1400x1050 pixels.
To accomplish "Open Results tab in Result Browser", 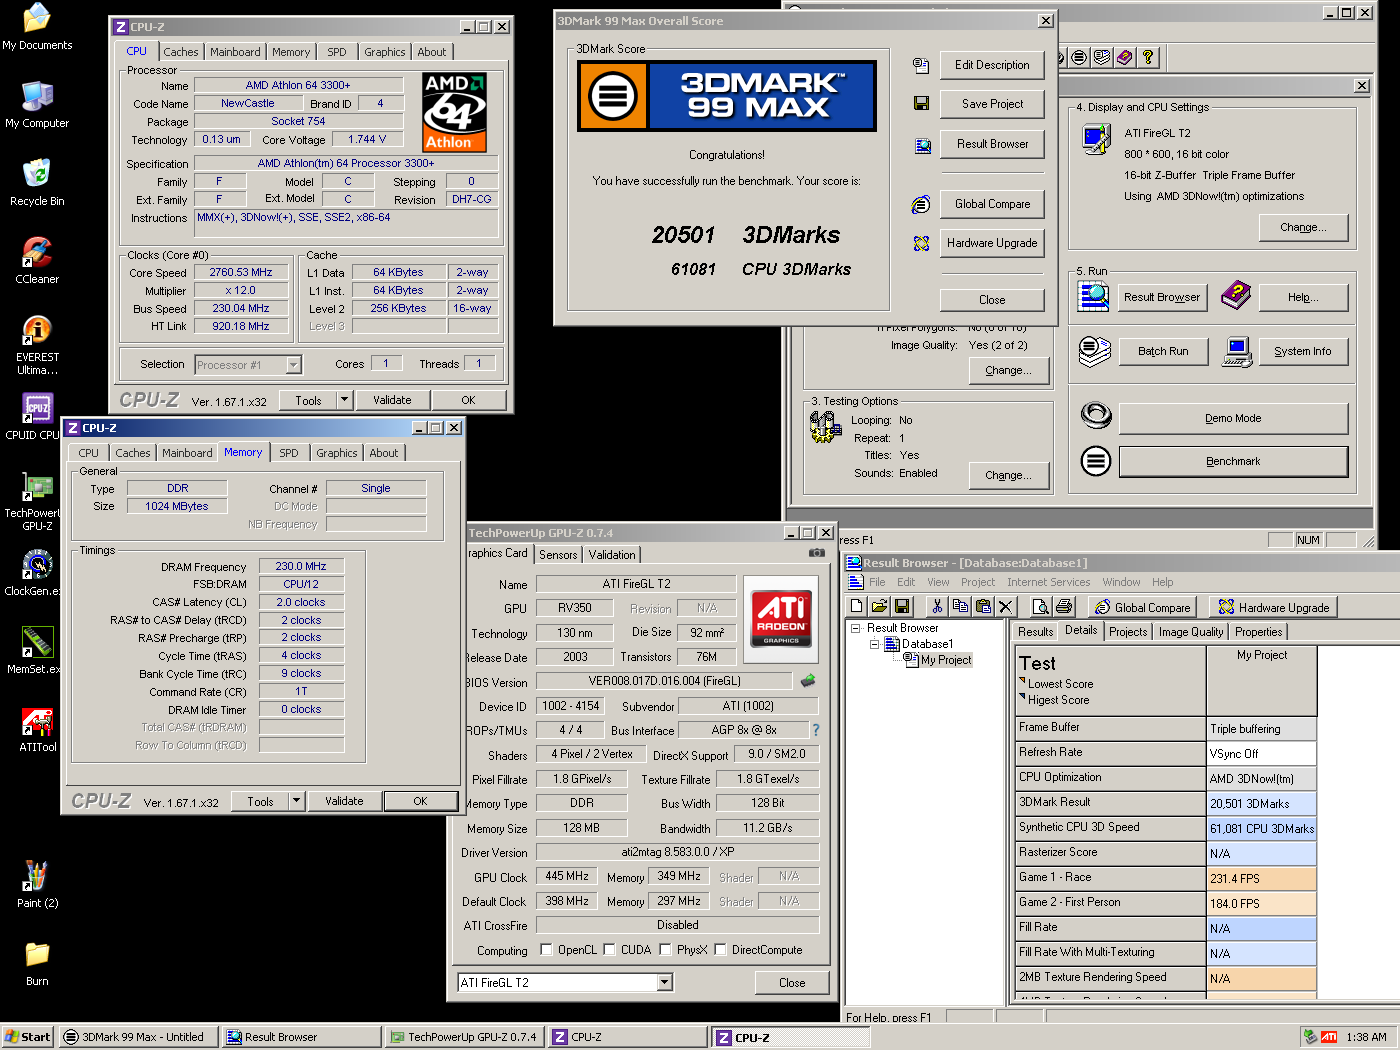I will [1035, 632].
